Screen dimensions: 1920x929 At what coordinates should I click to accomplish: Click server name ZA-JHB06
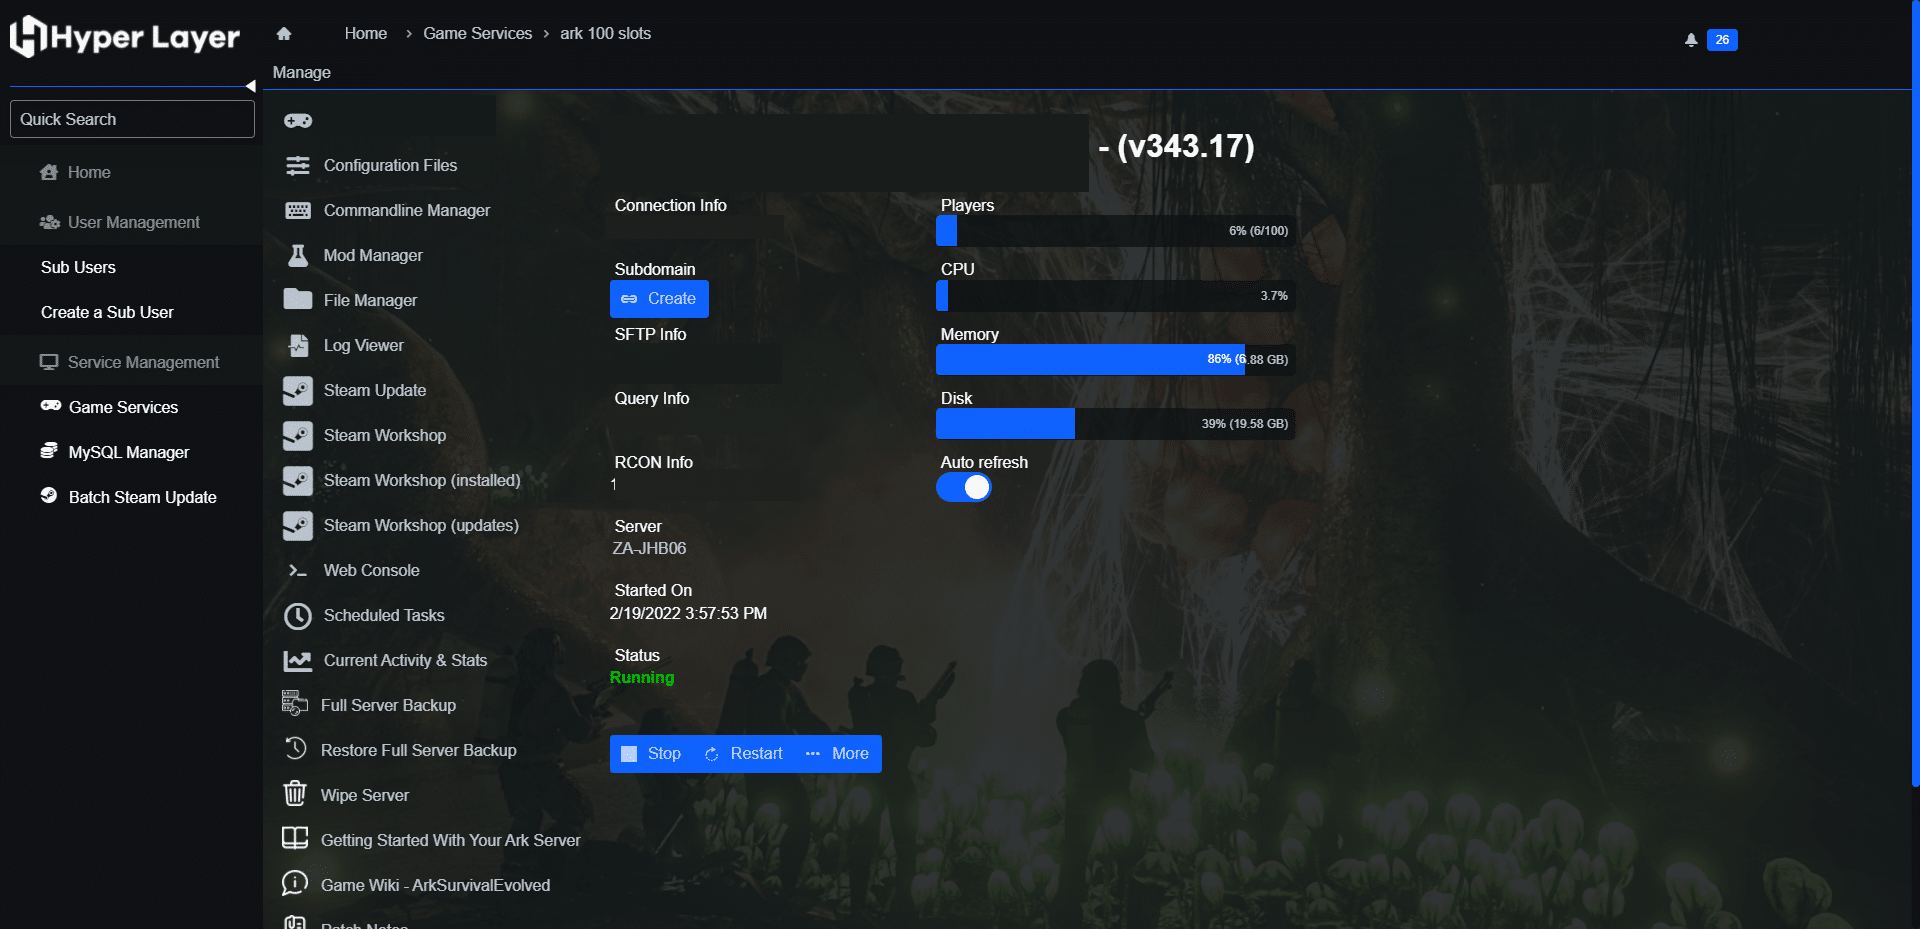click(649, 548)
